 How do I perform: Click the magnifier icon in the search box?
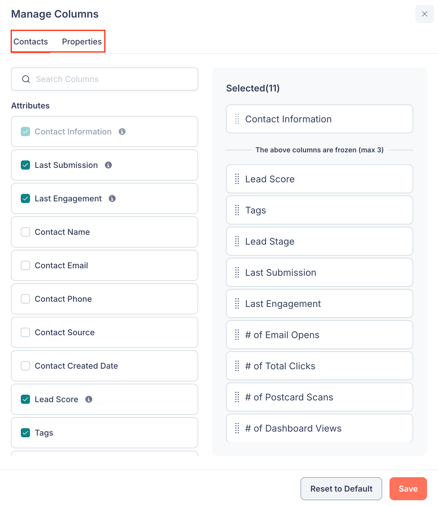[26, 79]
